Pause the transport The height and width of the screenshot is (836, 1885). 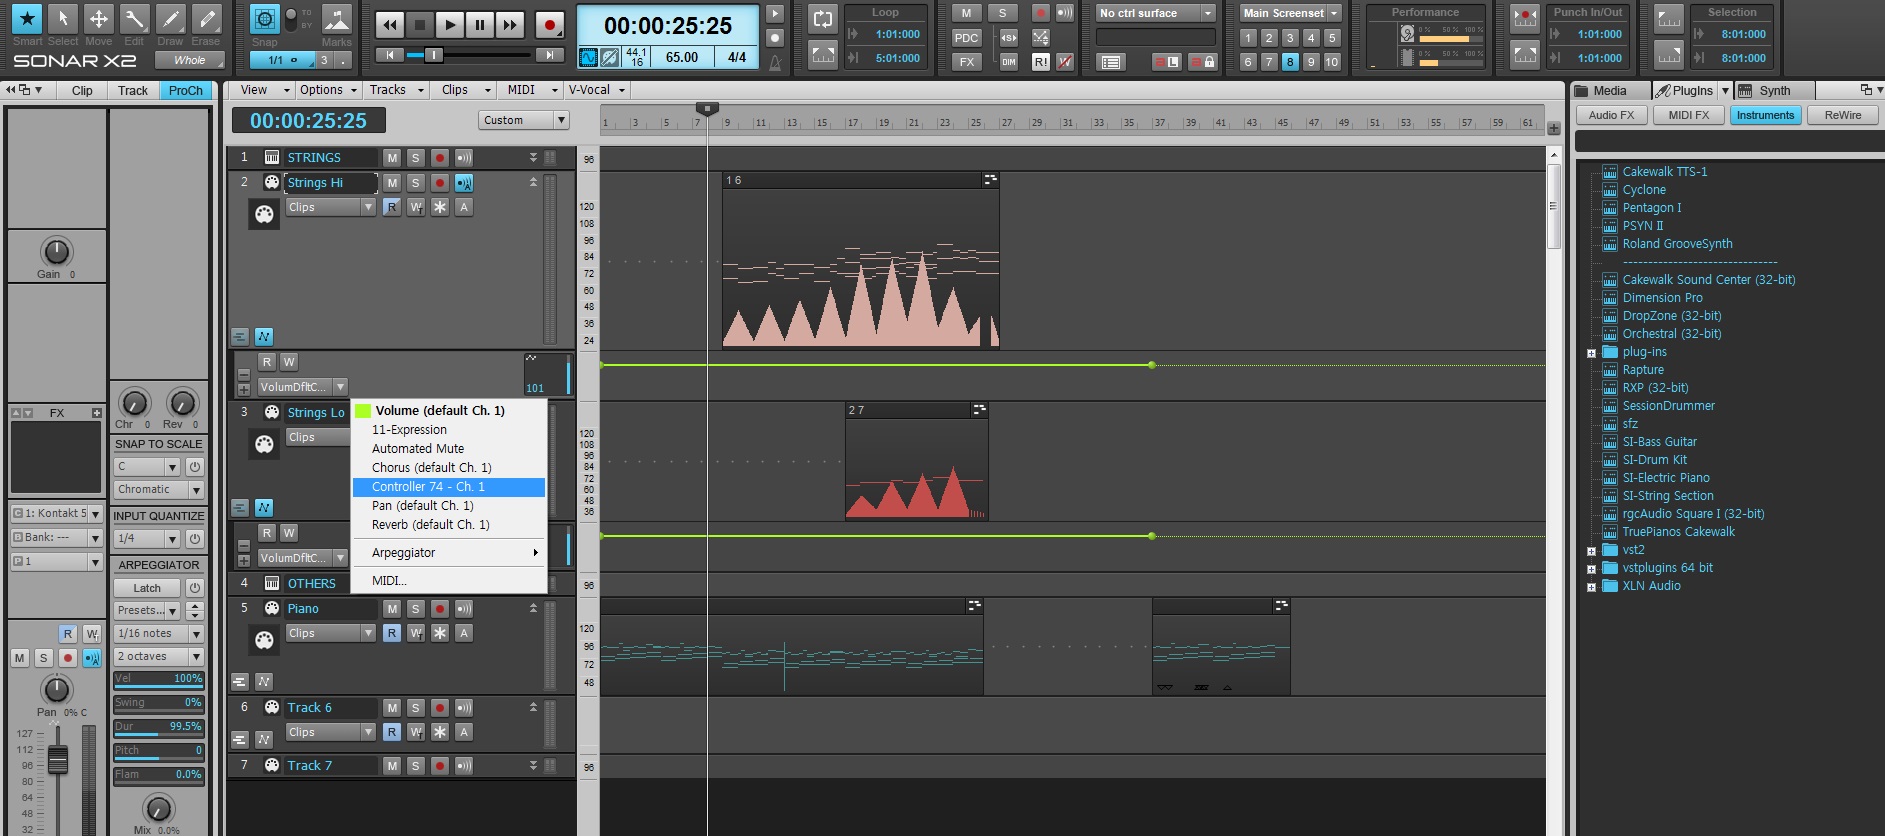click(x=480, y=25)
